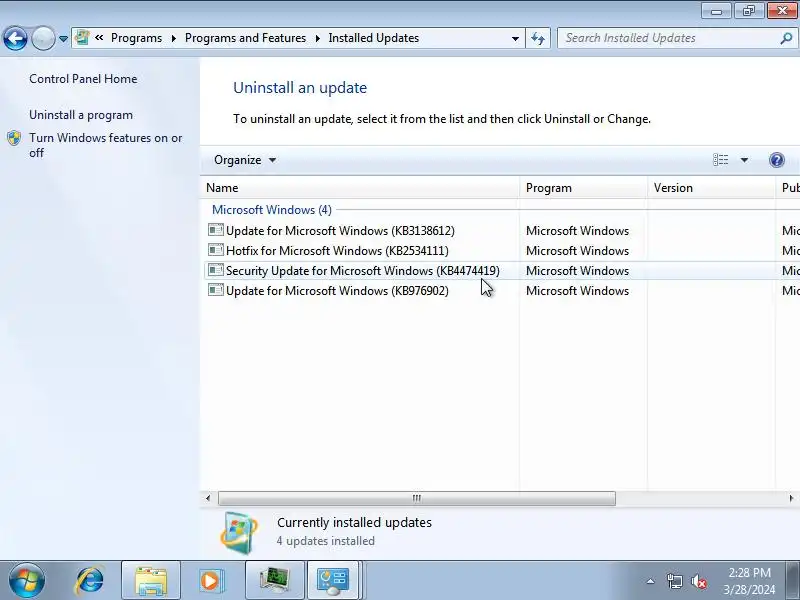Open the recent pages dropdown arrow
The height and width of the screenshot is (600, 800).
pos(63,39)
